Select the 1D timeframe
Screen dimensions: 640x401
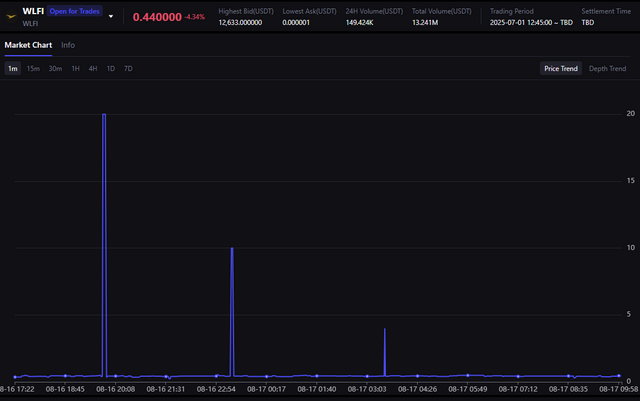click(x=111, y=69)
